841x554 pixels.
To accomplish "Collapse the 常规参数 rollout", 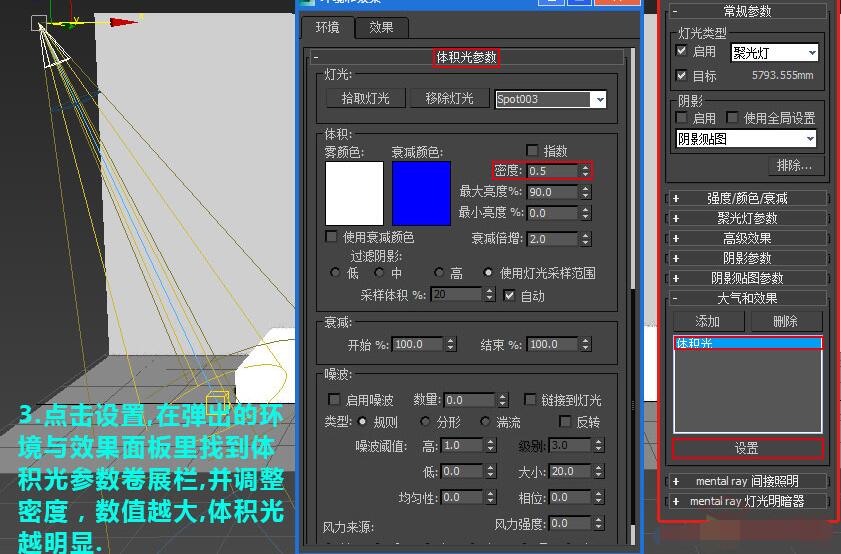I will pyautogui.click(x=747, y=11).
